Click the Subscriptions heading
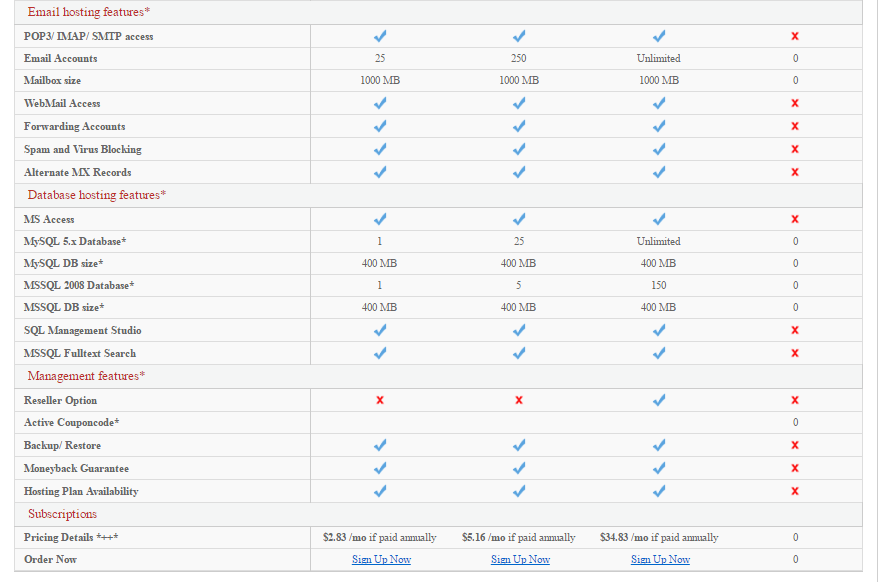This screenshot has width=878, height=582. [62, 514]
